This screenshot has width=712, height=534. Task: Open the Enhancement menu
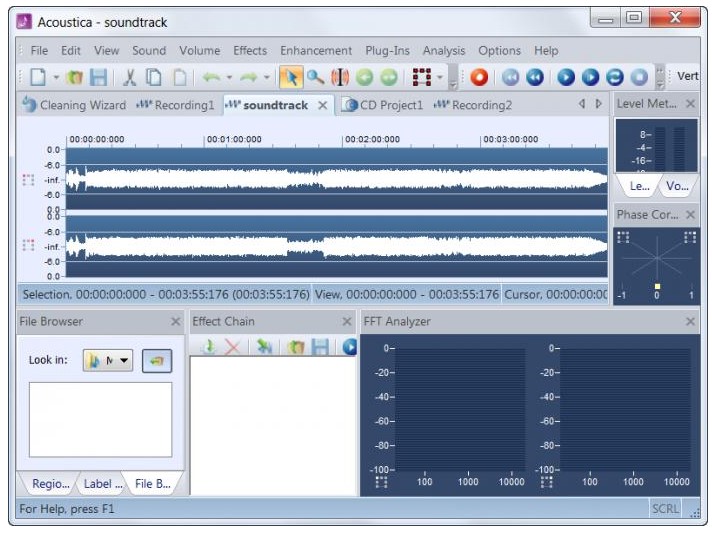pos(316,50)
